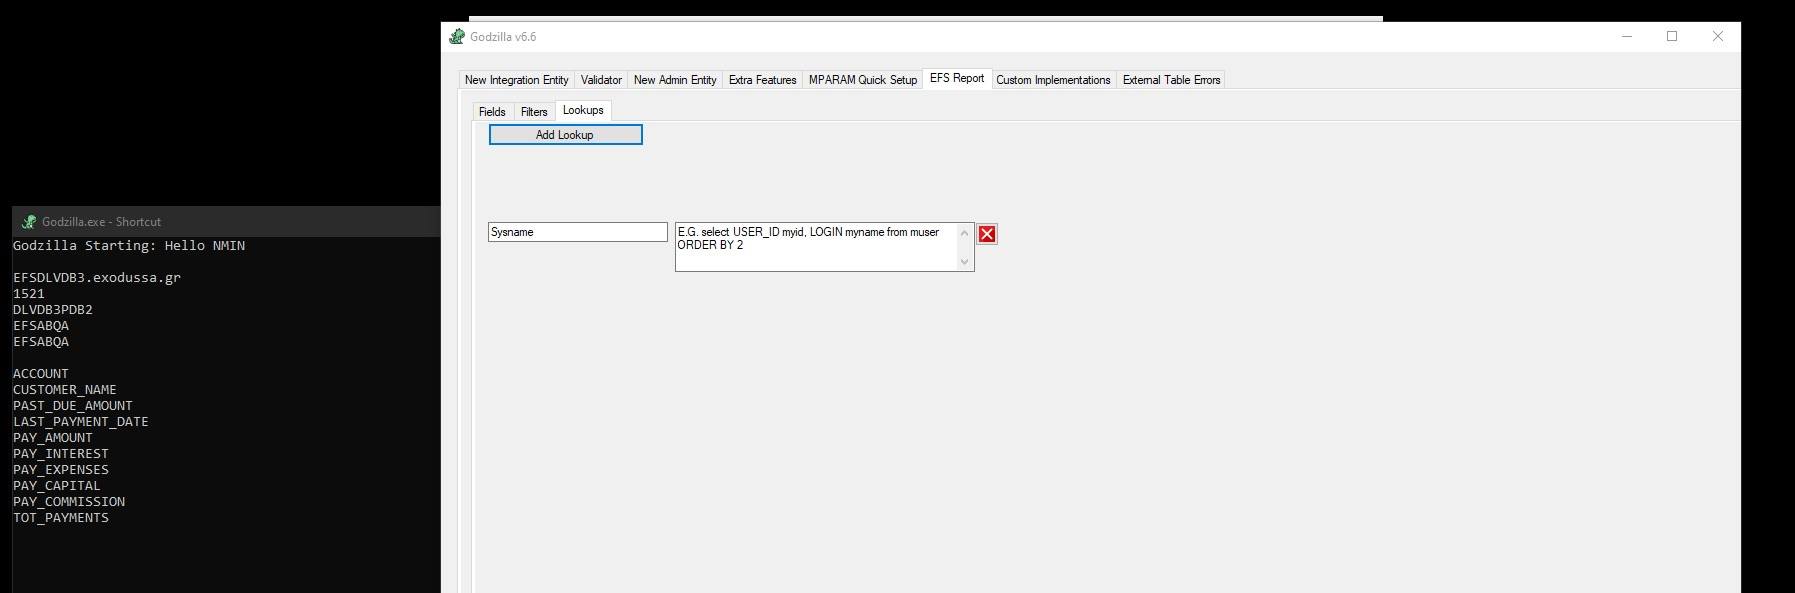The width and height of the screenshot is (1795, 593).
Task: Open the New Admin Entity tab
Action: point(675,80)
